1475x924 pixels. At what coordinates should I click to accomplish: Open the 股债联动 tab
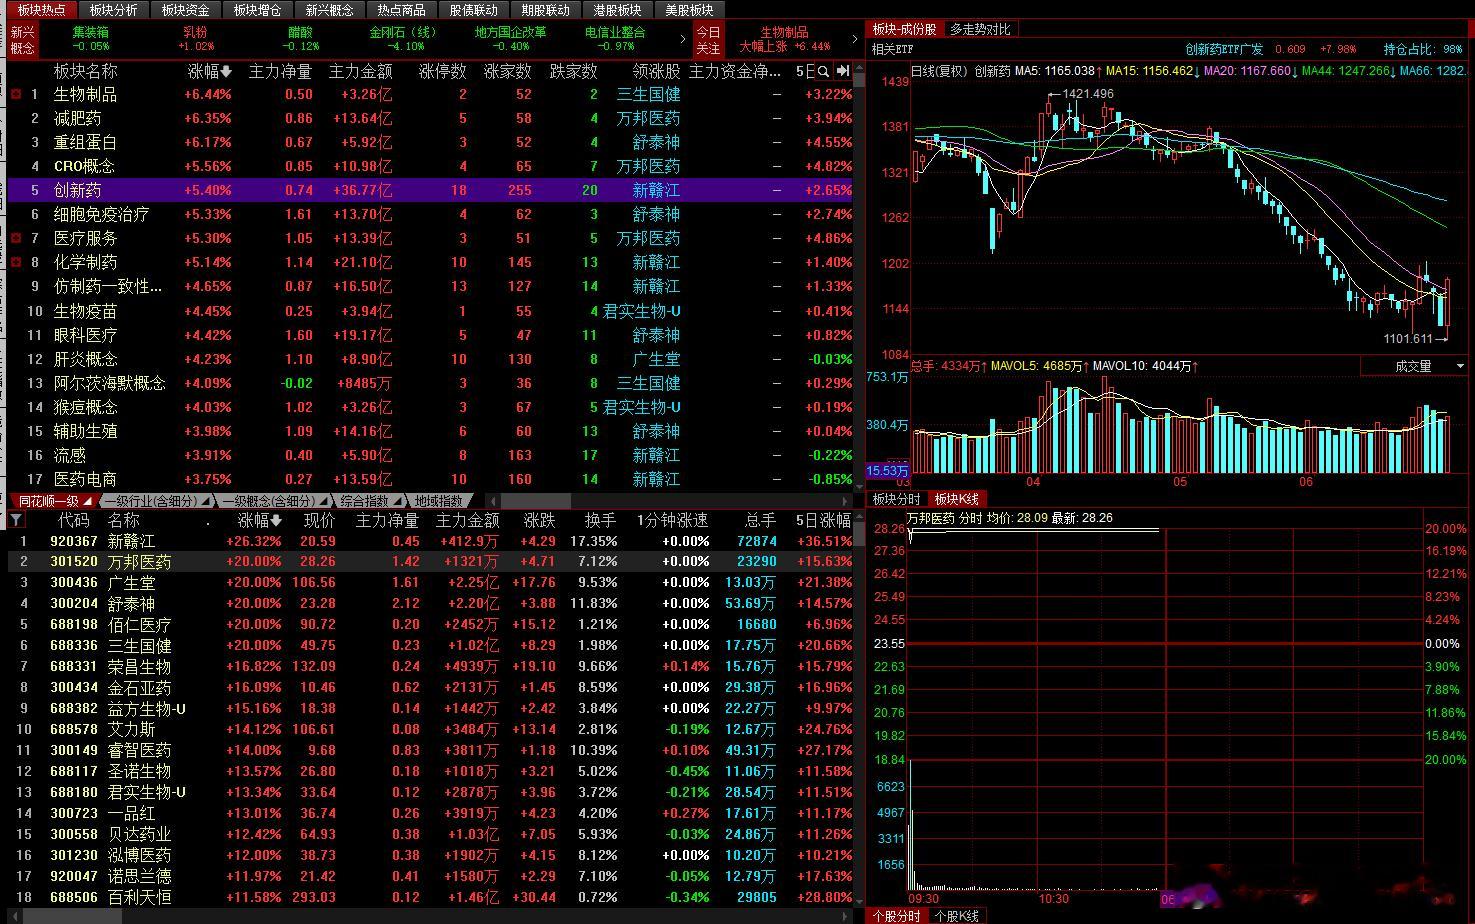pyautogui.click(x=473, y=10)
